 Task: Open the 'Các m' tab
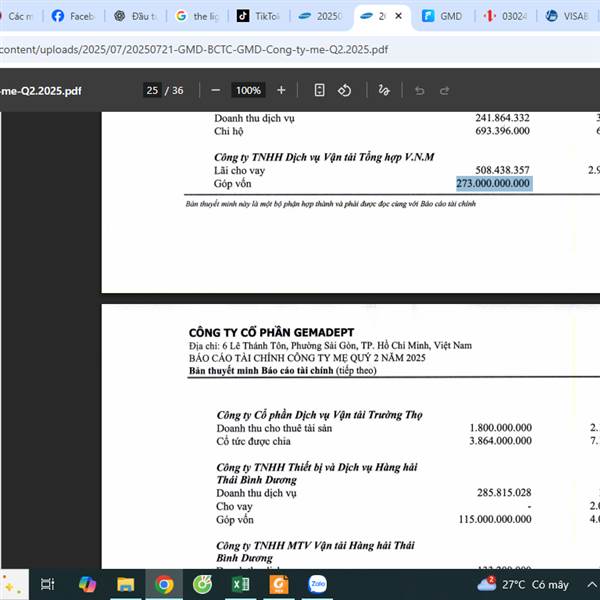point(18,16)
